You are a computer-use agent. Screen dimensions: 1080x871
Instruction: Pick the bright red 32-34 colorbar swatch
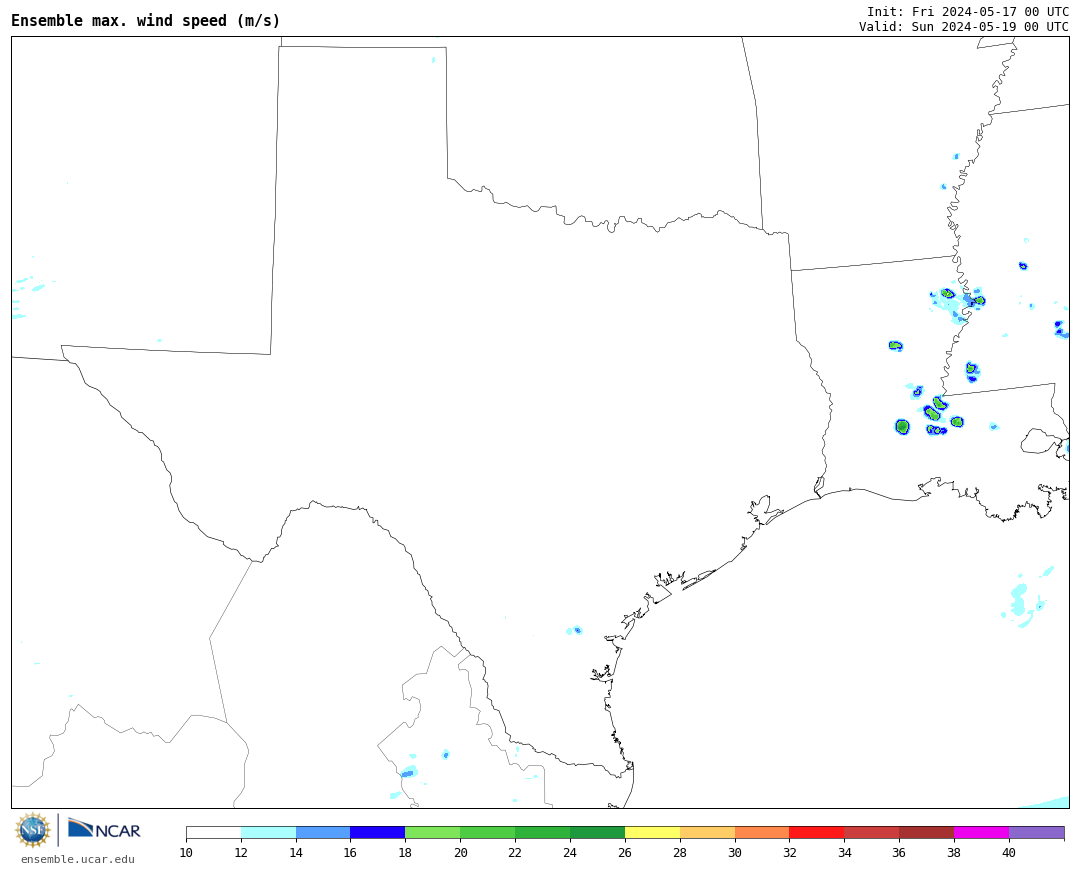[x=817, y=832]
